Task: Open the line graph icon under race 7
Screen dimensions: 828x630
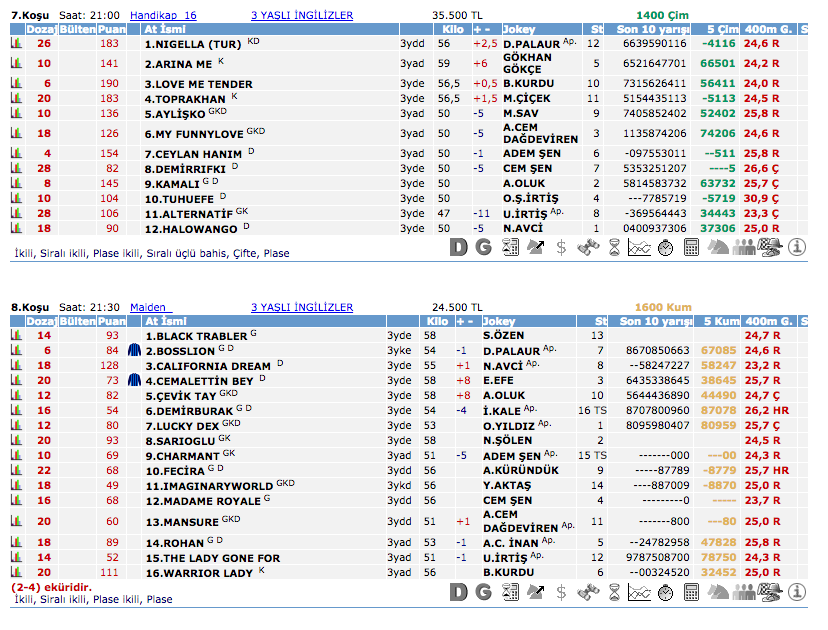Action: [x=639, y=246]
